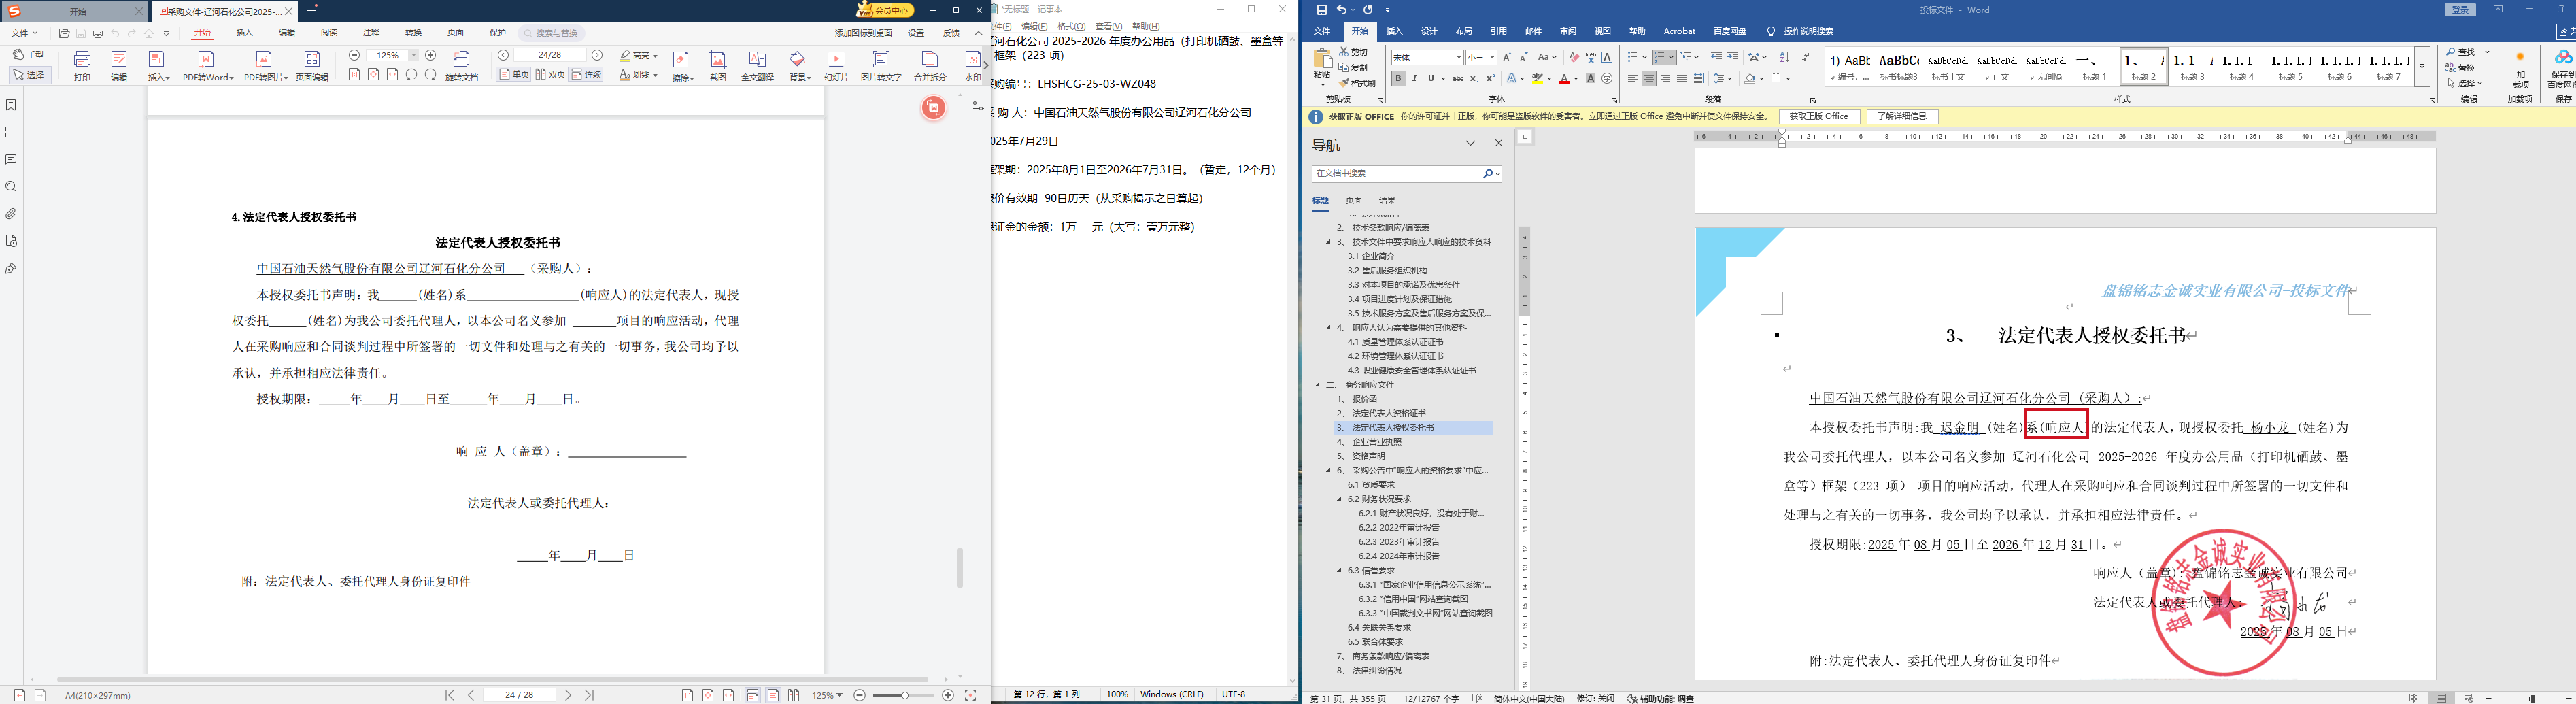Select the 手型 hand tool

pos(29,55)
